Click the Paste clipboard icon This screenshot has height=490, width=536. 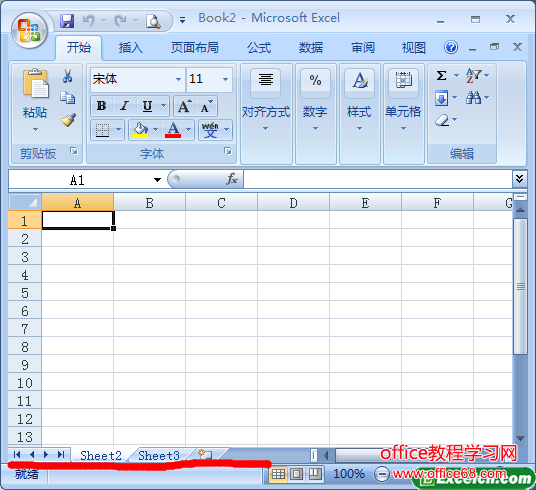point(35,83)
